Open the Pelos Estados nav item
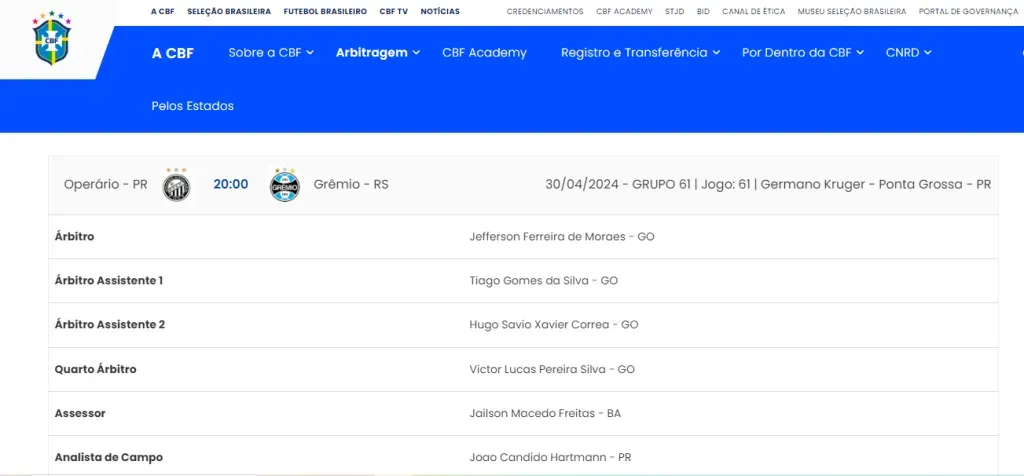The height and width of the screenshot is (476, 1024). click(193, 106)
